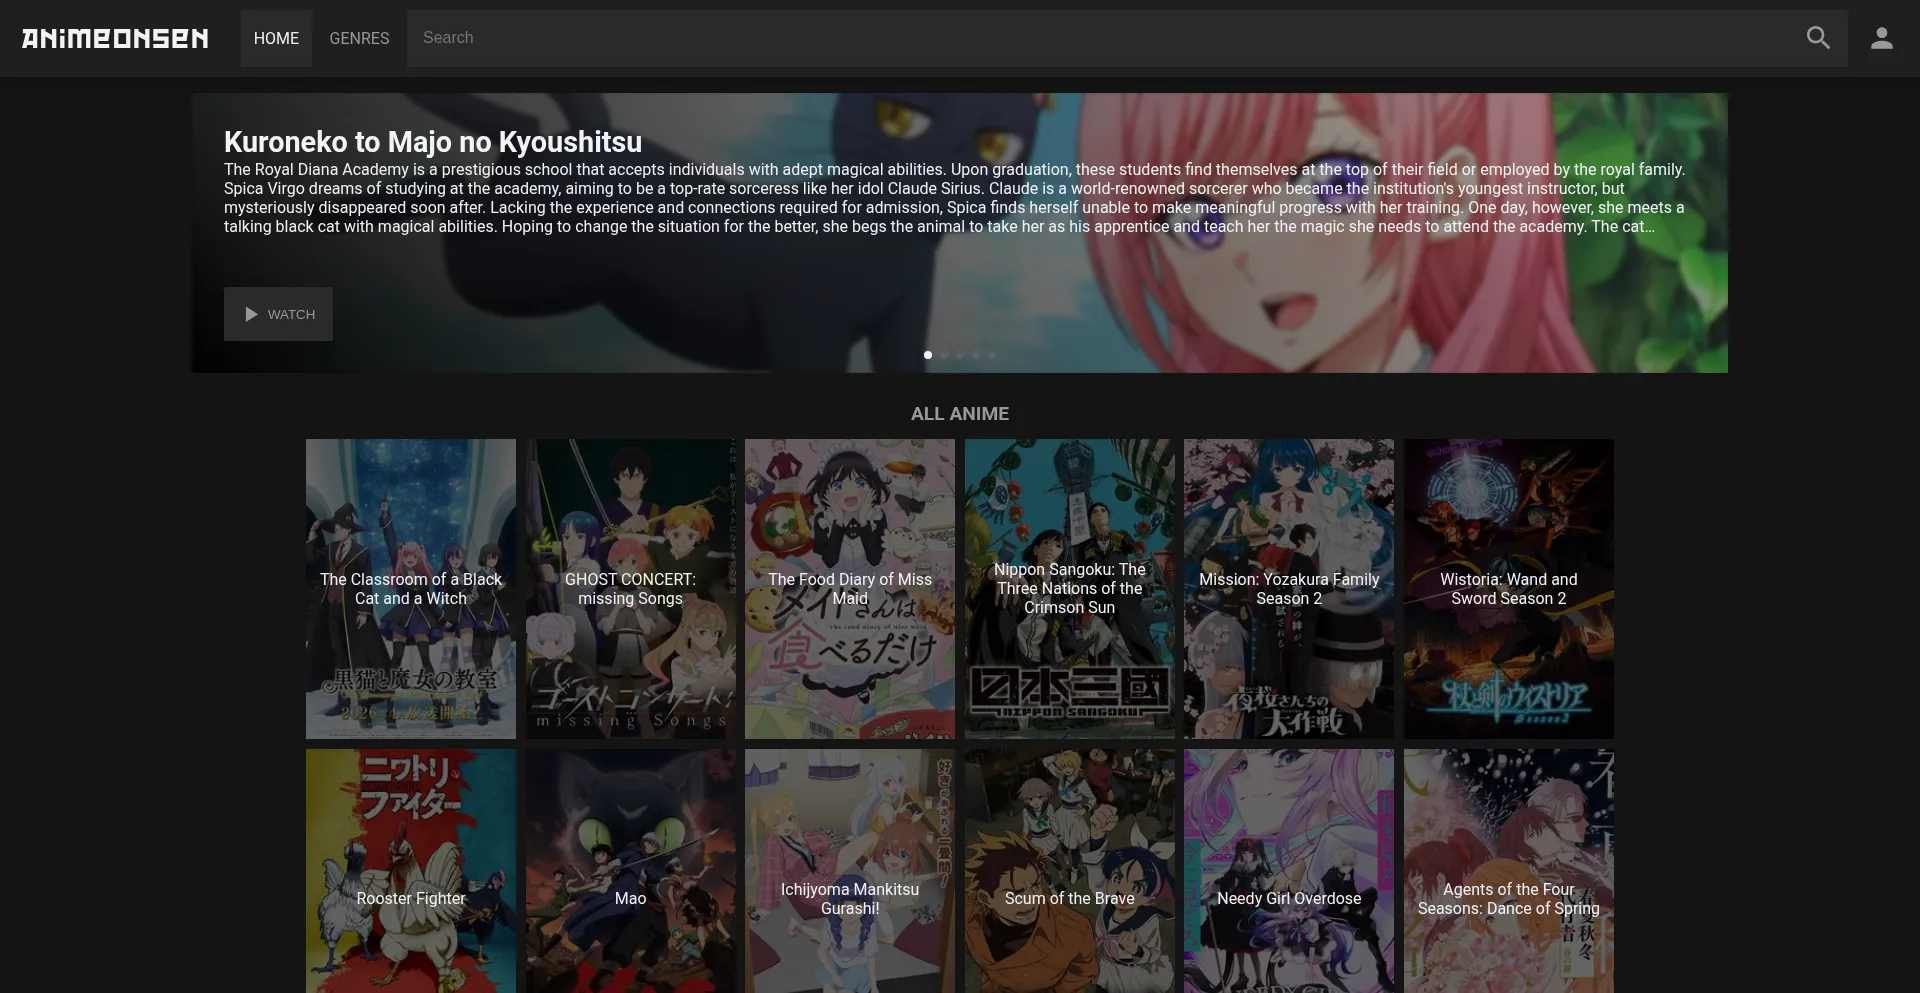Click the Kuroneko to Majo no Kyoushitsu title
1920x993 pixels.
[x=433, y=142]
